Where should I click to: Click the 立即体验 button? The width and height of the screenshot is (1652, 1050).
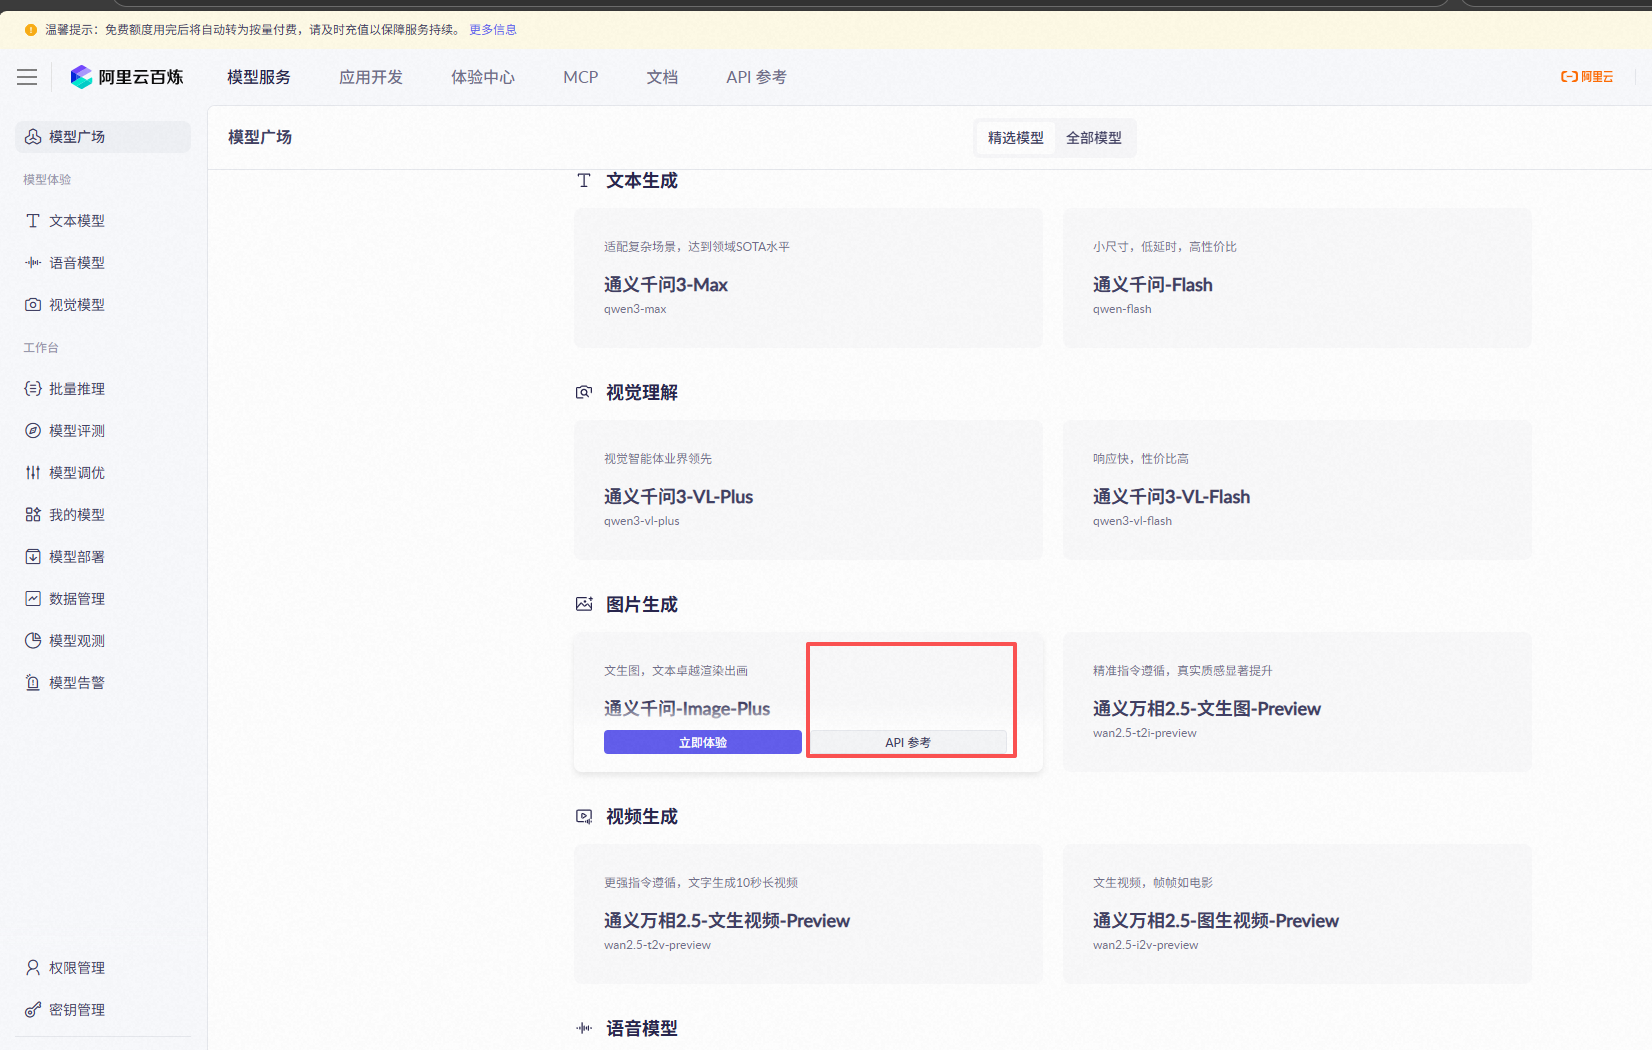coord(703,742)
